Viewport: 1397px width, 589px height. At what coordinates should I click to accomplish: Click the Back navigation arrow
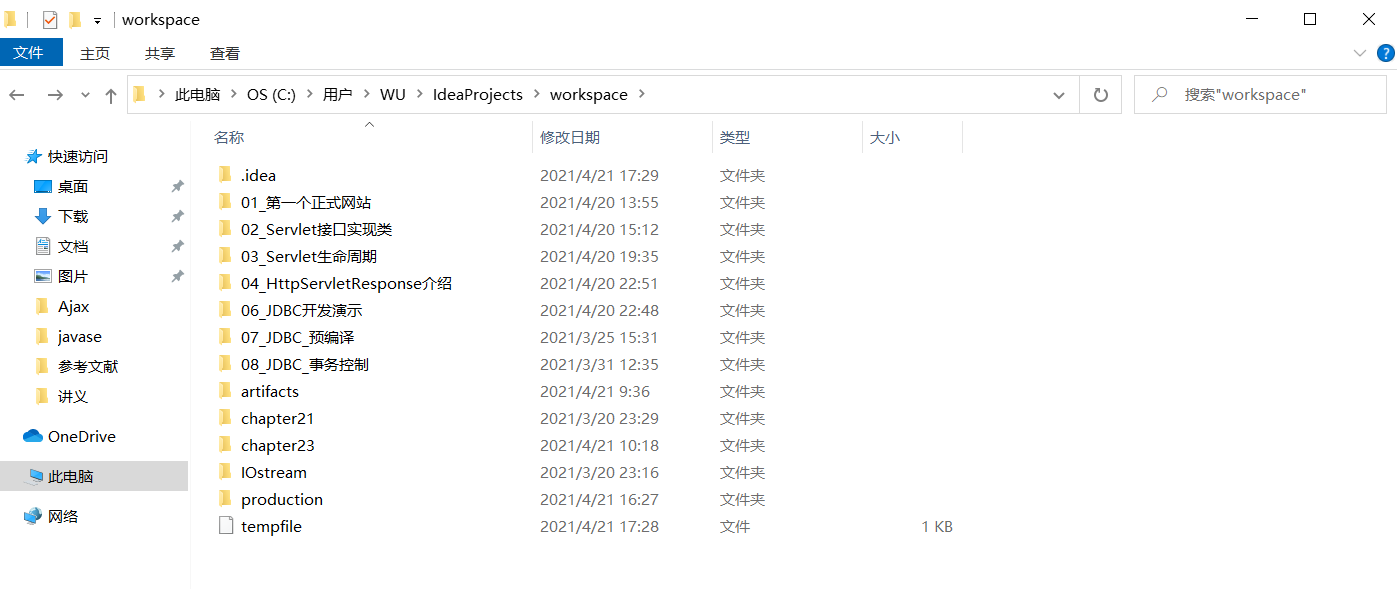17,95
